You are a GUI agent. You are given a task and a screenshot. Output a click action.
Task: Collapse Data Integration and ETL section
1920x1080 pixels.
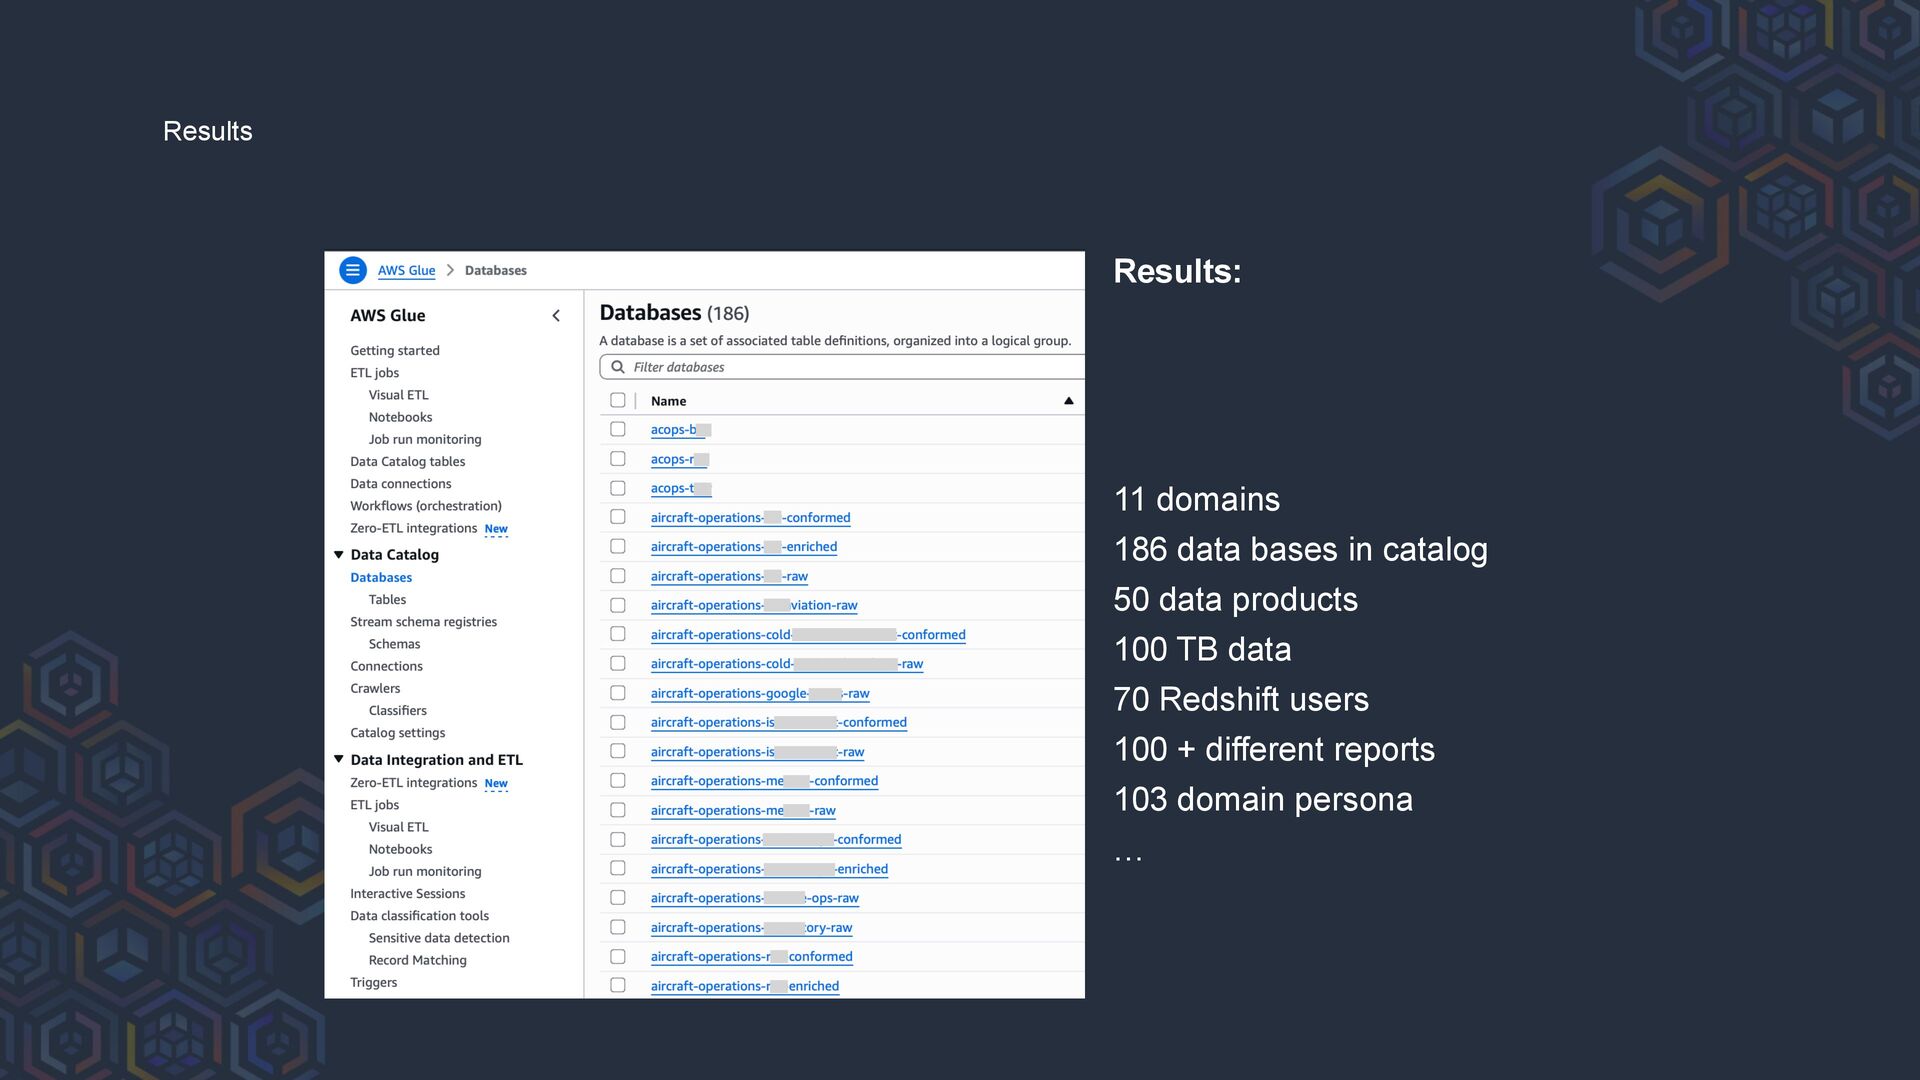339,760
